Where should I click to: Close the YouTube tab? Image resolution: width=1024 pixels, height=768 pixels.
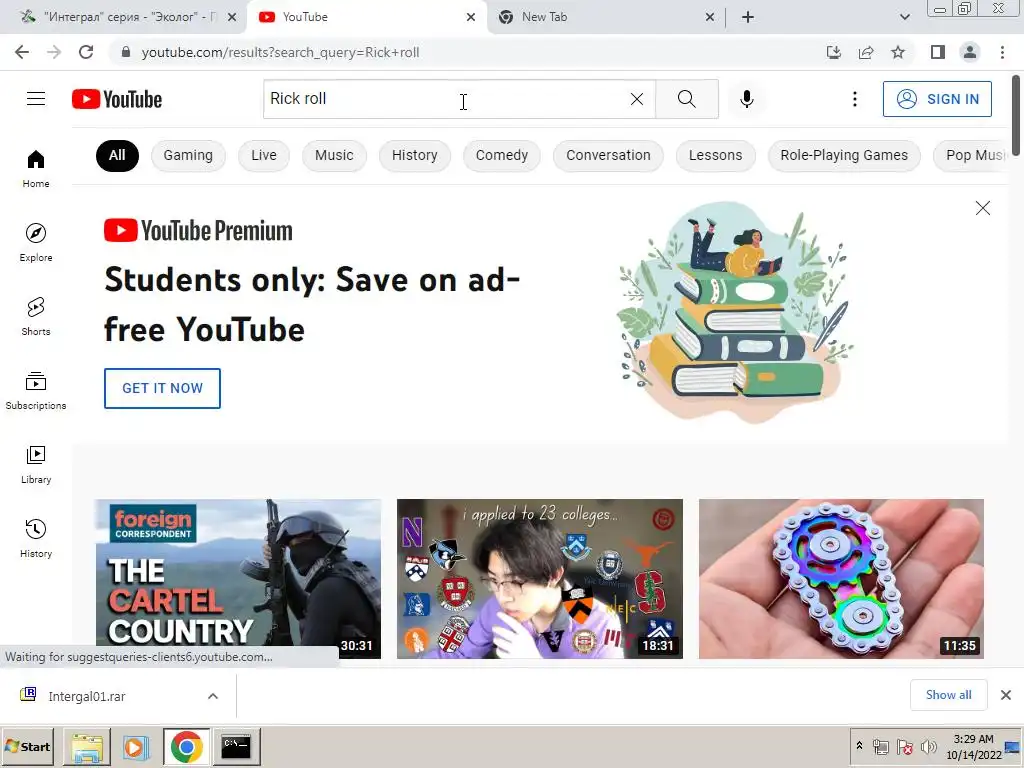point(470,17)
